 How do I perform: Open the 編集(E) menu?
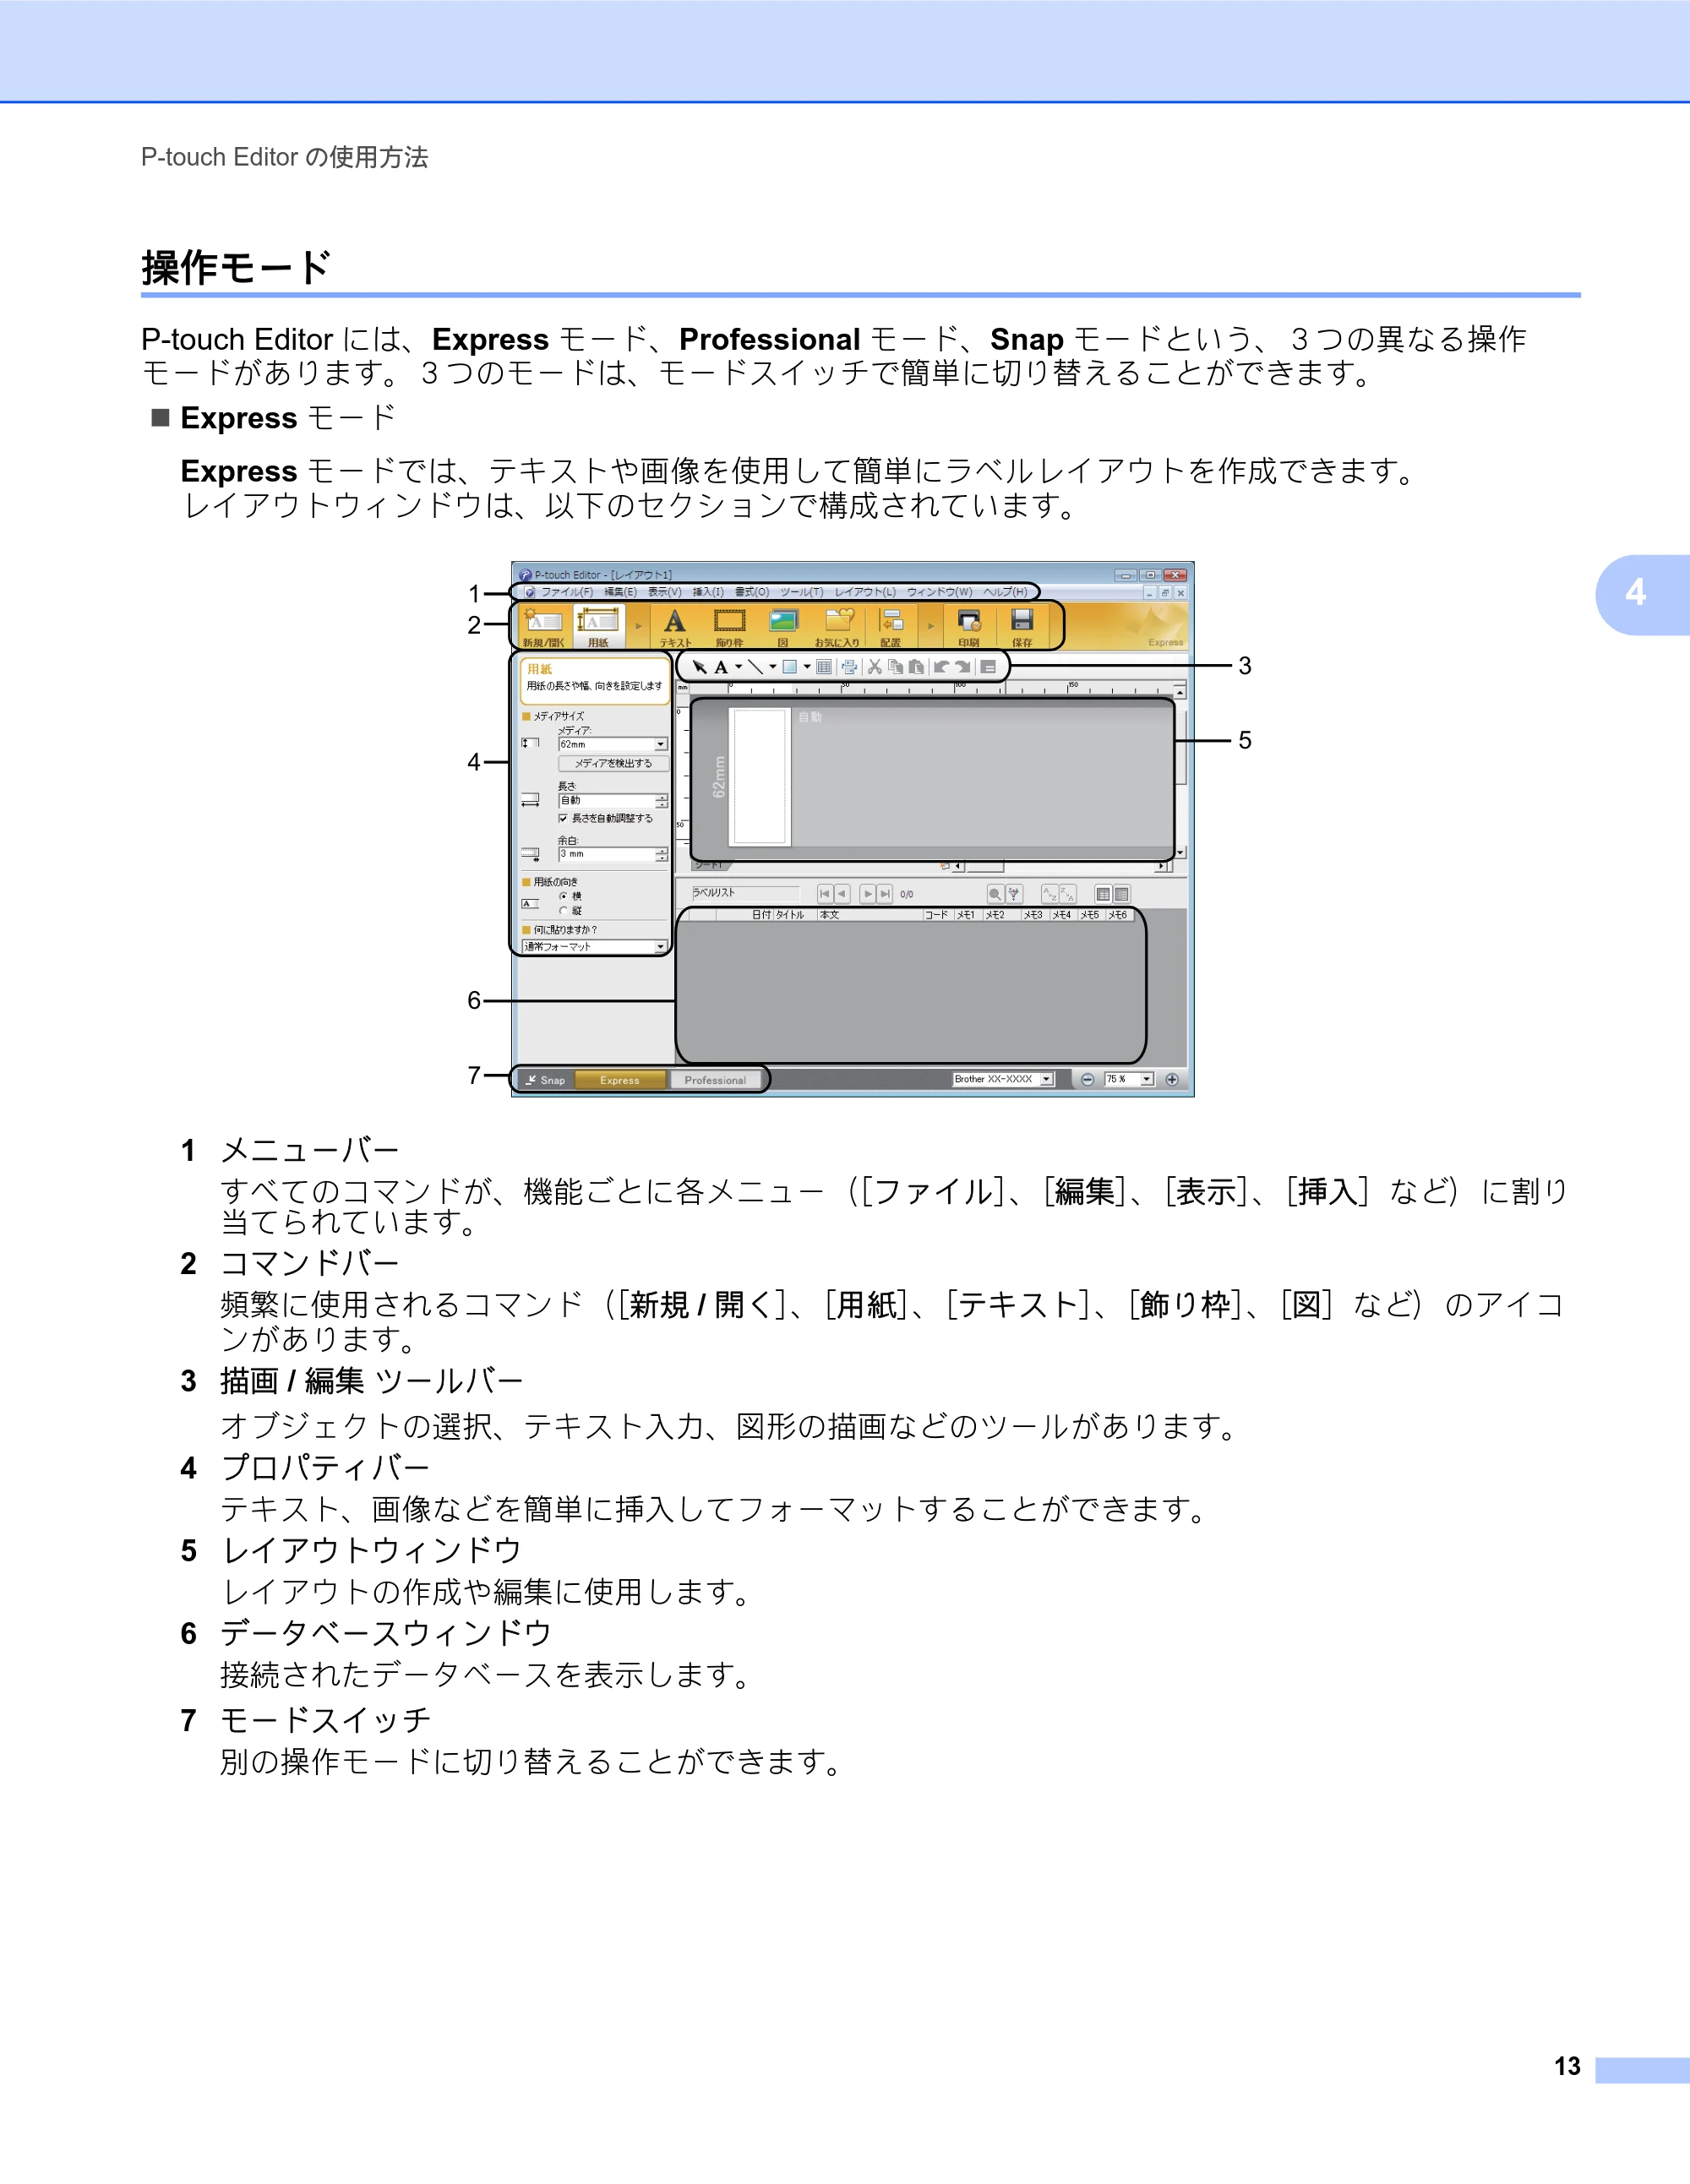(x=620, y=592)
